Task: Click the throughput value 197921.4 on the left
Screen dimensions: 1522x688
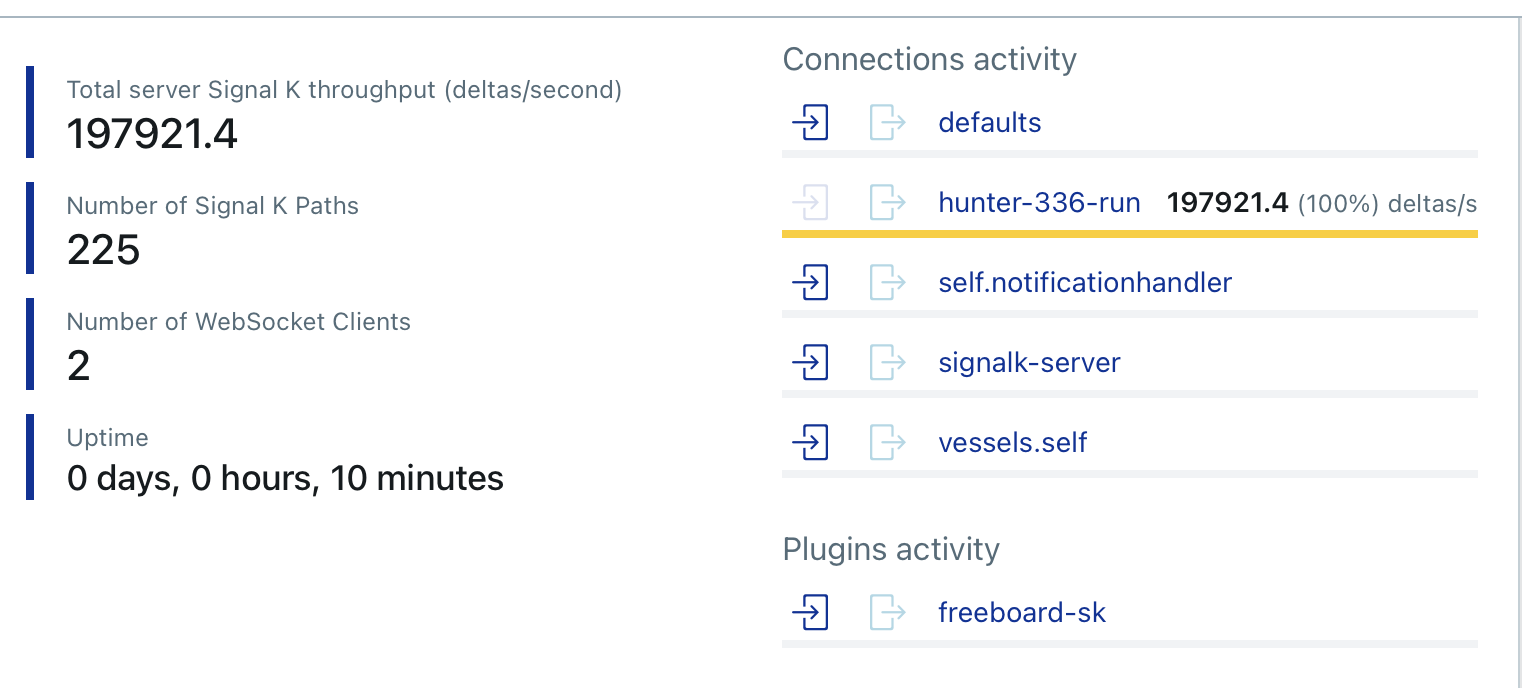Action: (x=152, y=134)
